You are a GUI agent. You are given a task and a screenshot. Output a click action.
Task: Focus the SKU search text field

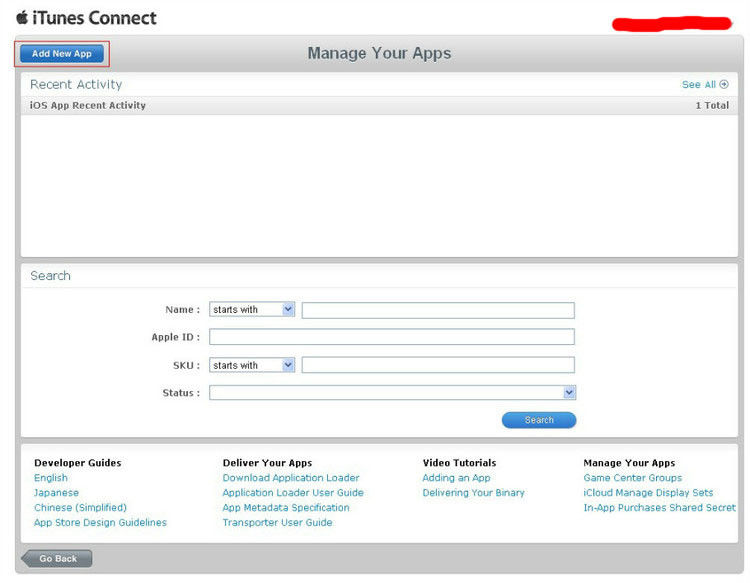click(x=438, y=365)
